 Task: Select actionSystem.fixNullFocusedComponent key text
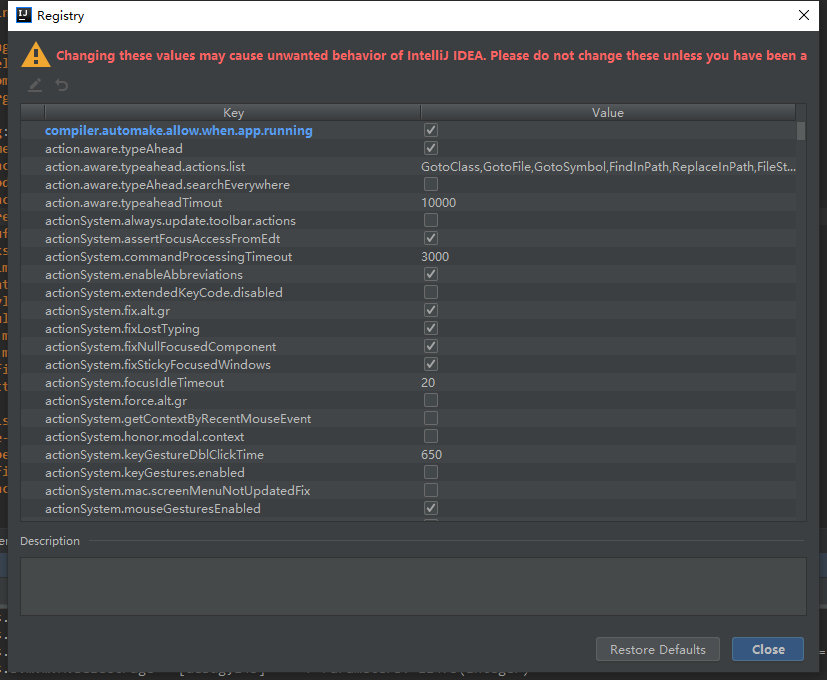click(160, 347)
